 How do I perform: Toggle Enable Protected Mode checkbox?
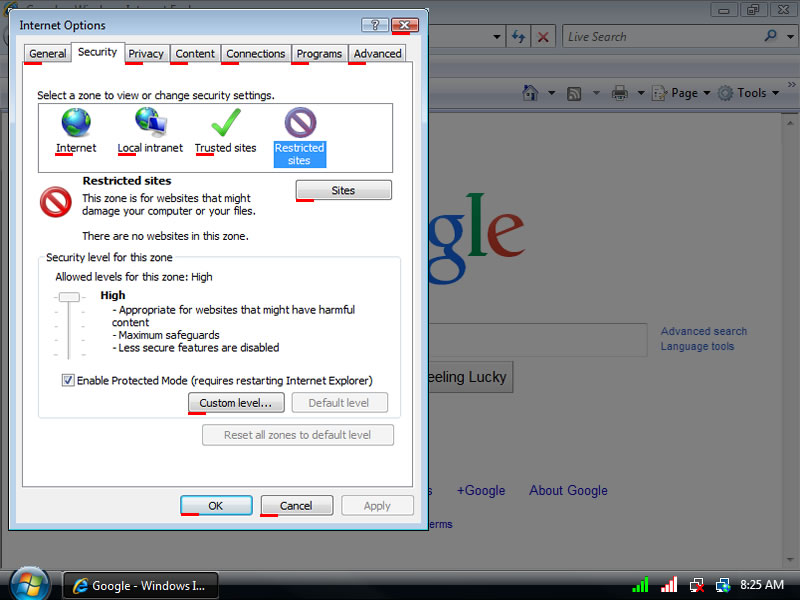pyautogui.click(x=68, y=380)
